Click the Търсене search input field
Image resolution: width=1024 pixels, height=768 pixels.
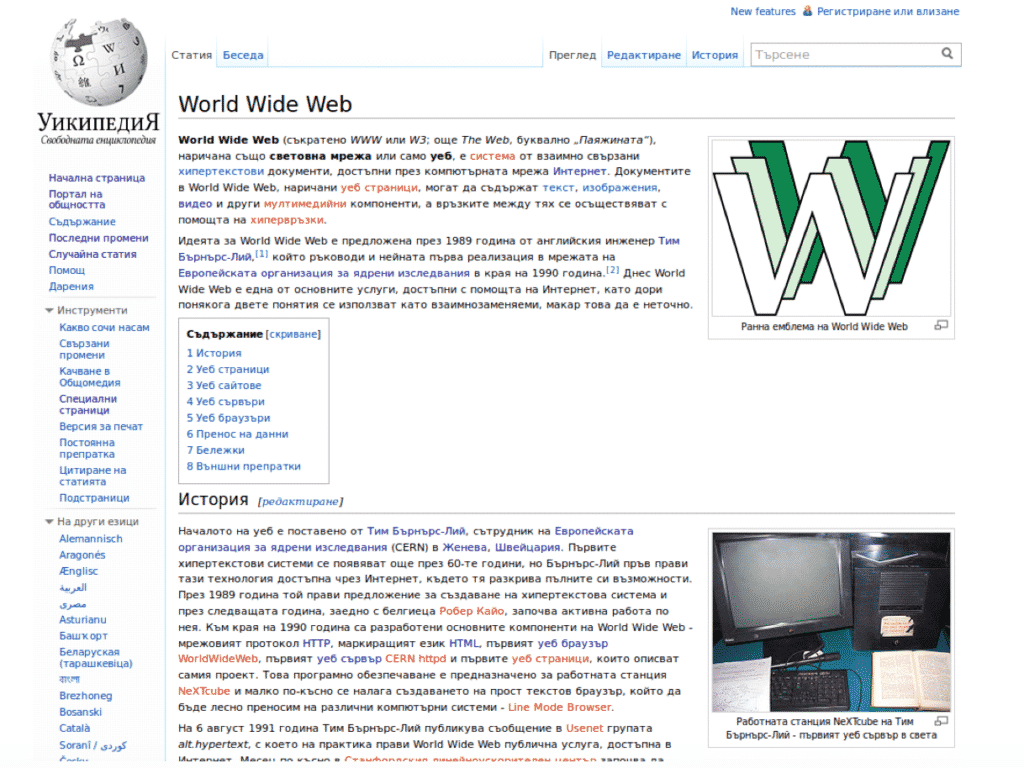(840, 53)
